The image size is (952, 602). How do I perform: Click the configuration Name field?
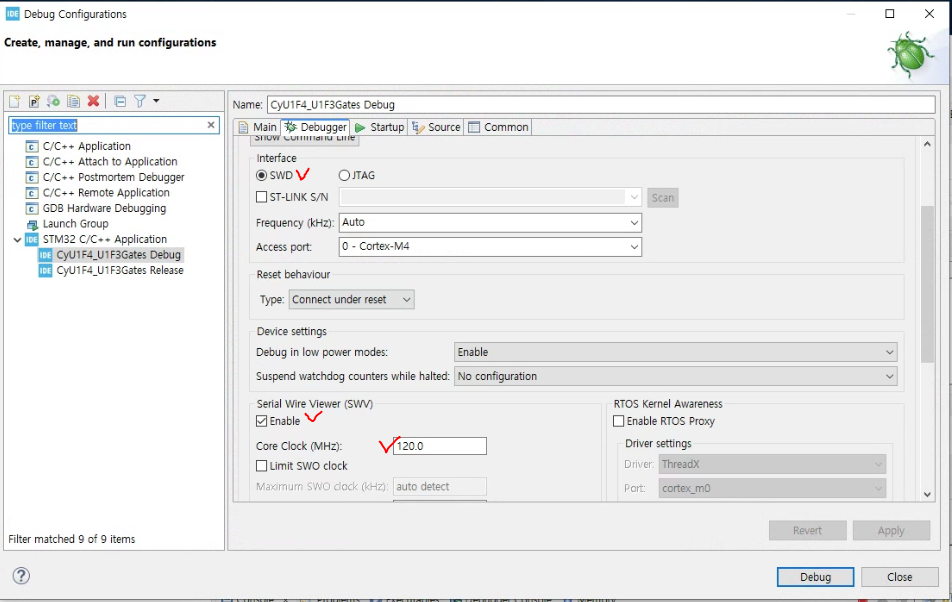click(x=601, y=104)
